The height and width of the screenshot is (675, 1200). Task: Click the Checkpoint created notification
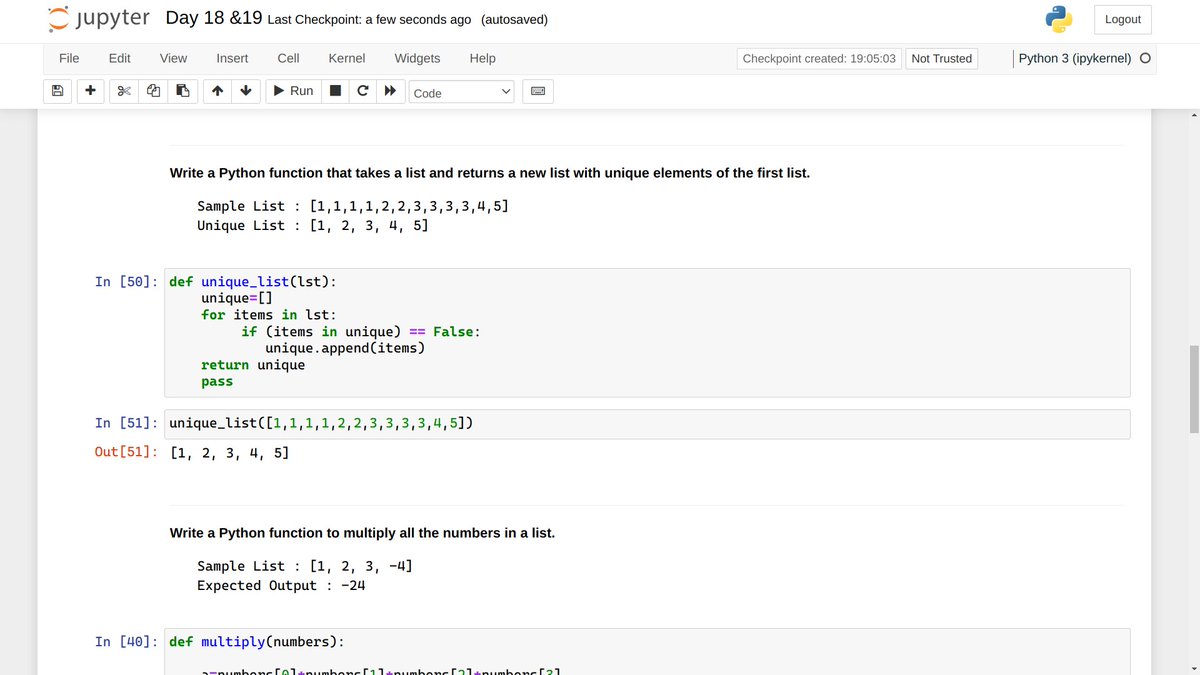click(819, 58)
